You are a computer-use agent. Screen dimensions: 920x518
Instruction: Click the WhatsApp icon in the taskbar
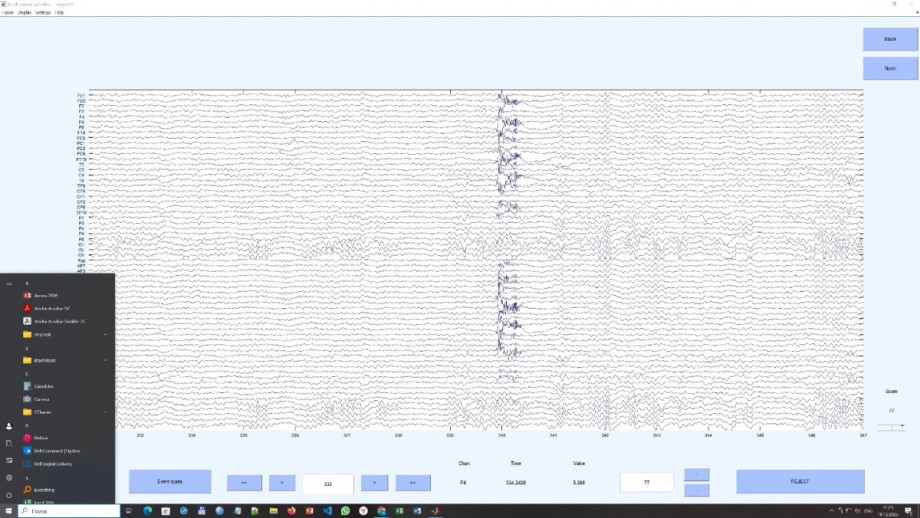tap(345, 511)
